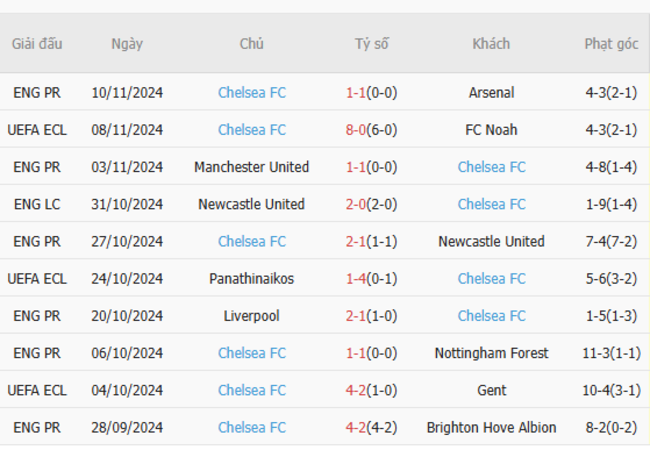Select the 11-3(1-1) corner stats cell
650x450 pixels.
pos(611,353)
